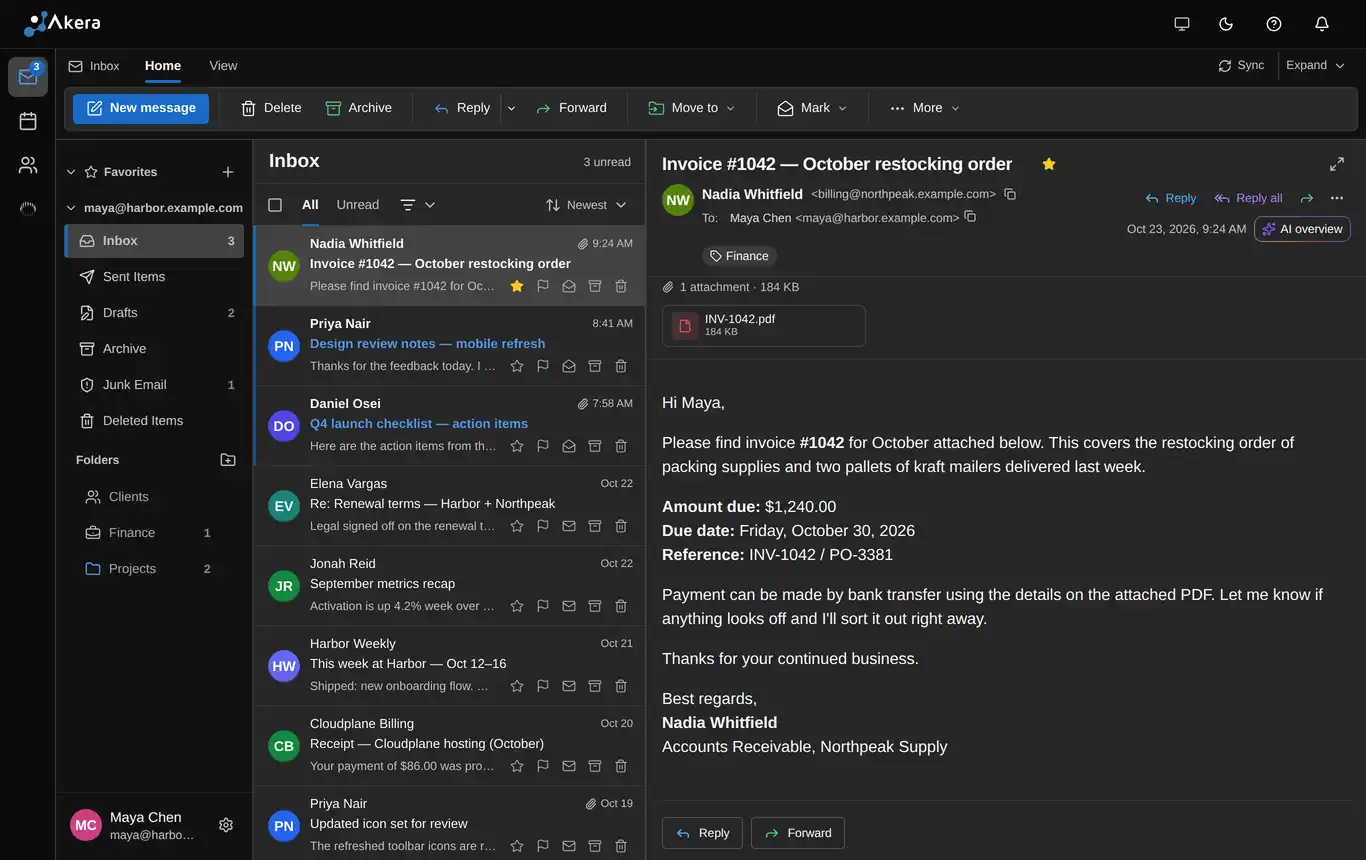Click the AI overview button

pyautogui.click(x=1302, y=229)
